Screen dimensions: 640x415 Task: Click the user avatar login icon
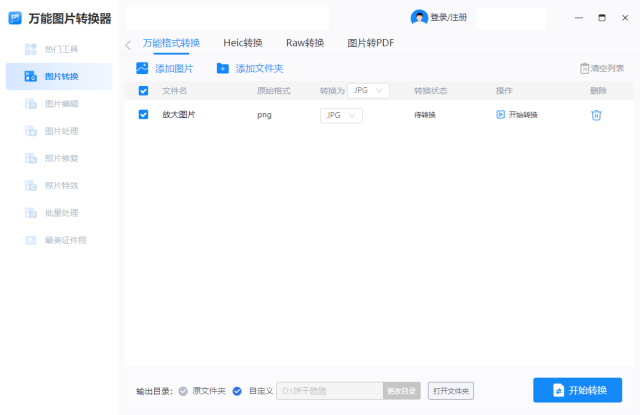419,17
